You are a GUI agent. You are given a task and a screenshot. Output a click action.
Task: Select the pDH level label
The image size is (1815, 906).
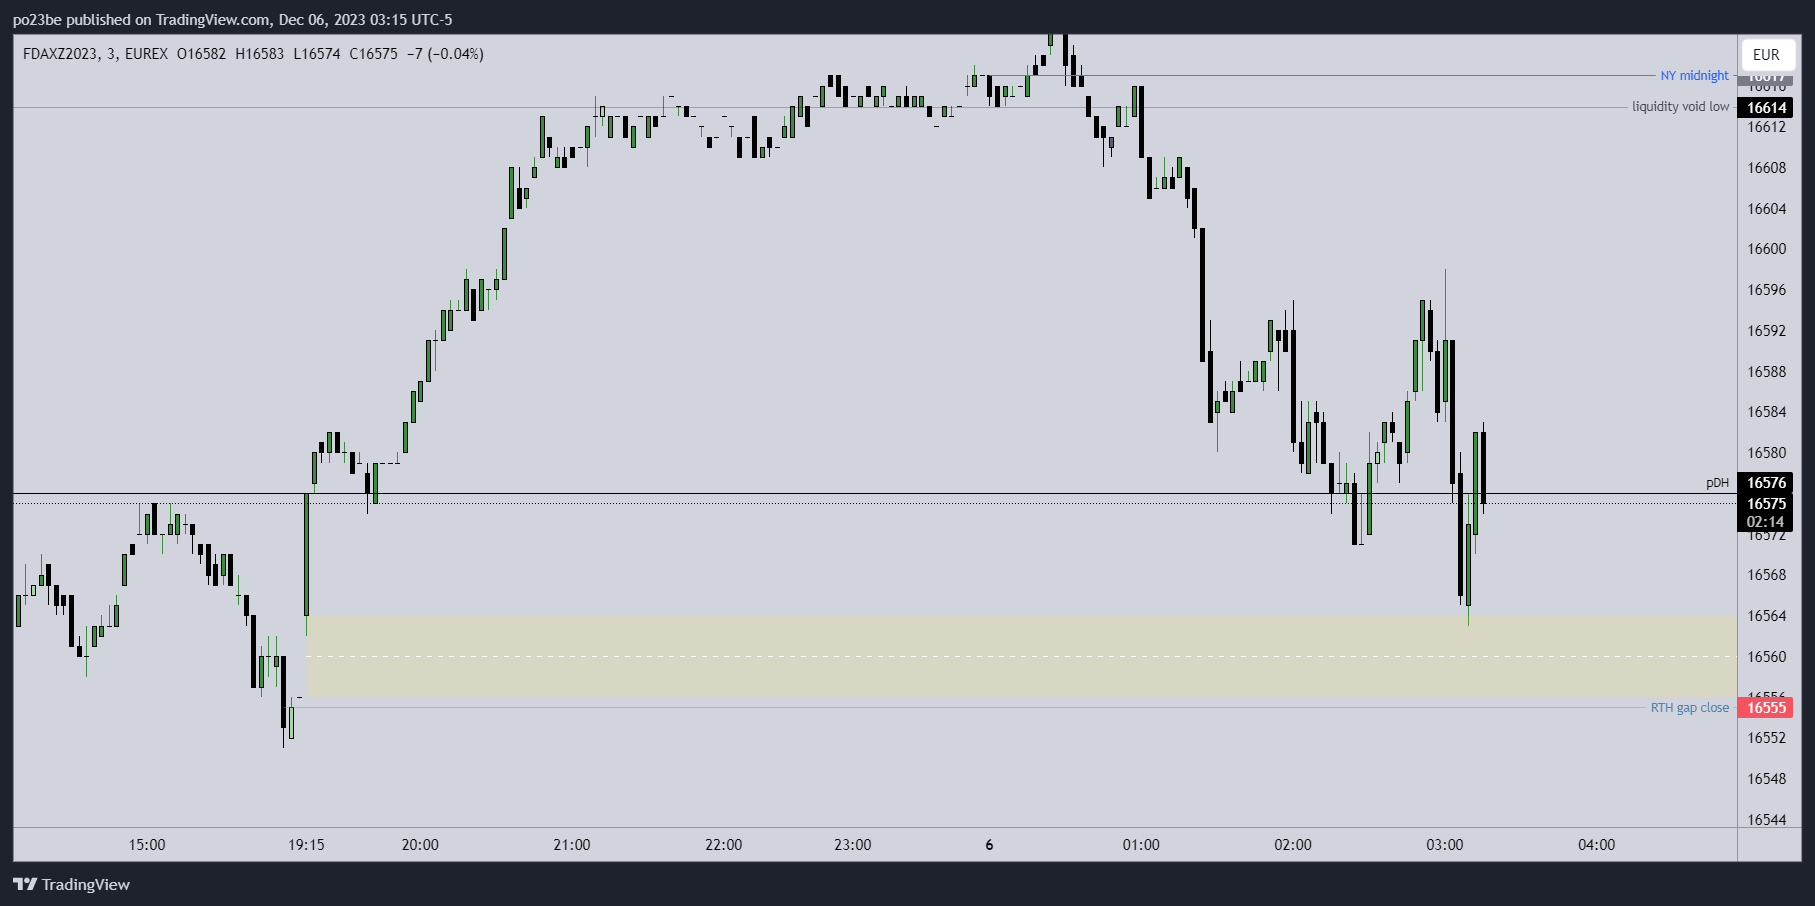click(1717, 483)
